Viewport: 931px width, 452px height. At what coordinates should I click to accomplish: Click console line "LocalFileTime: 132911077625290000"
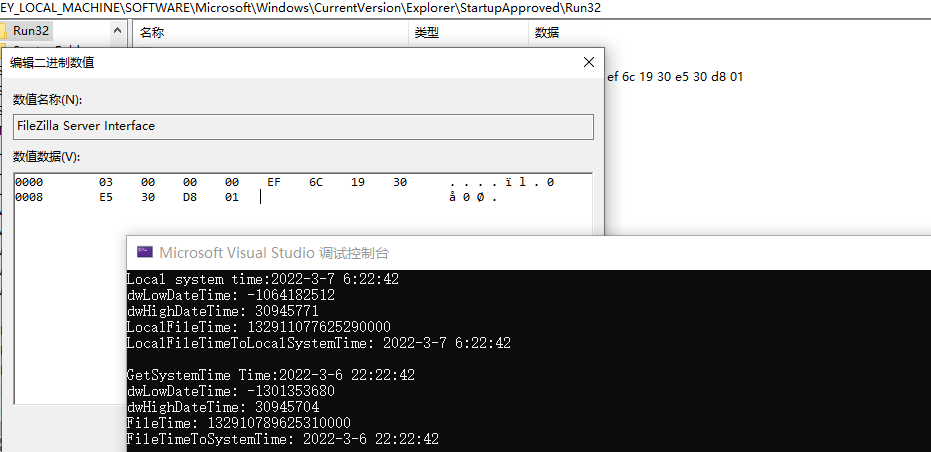point(259,327)
